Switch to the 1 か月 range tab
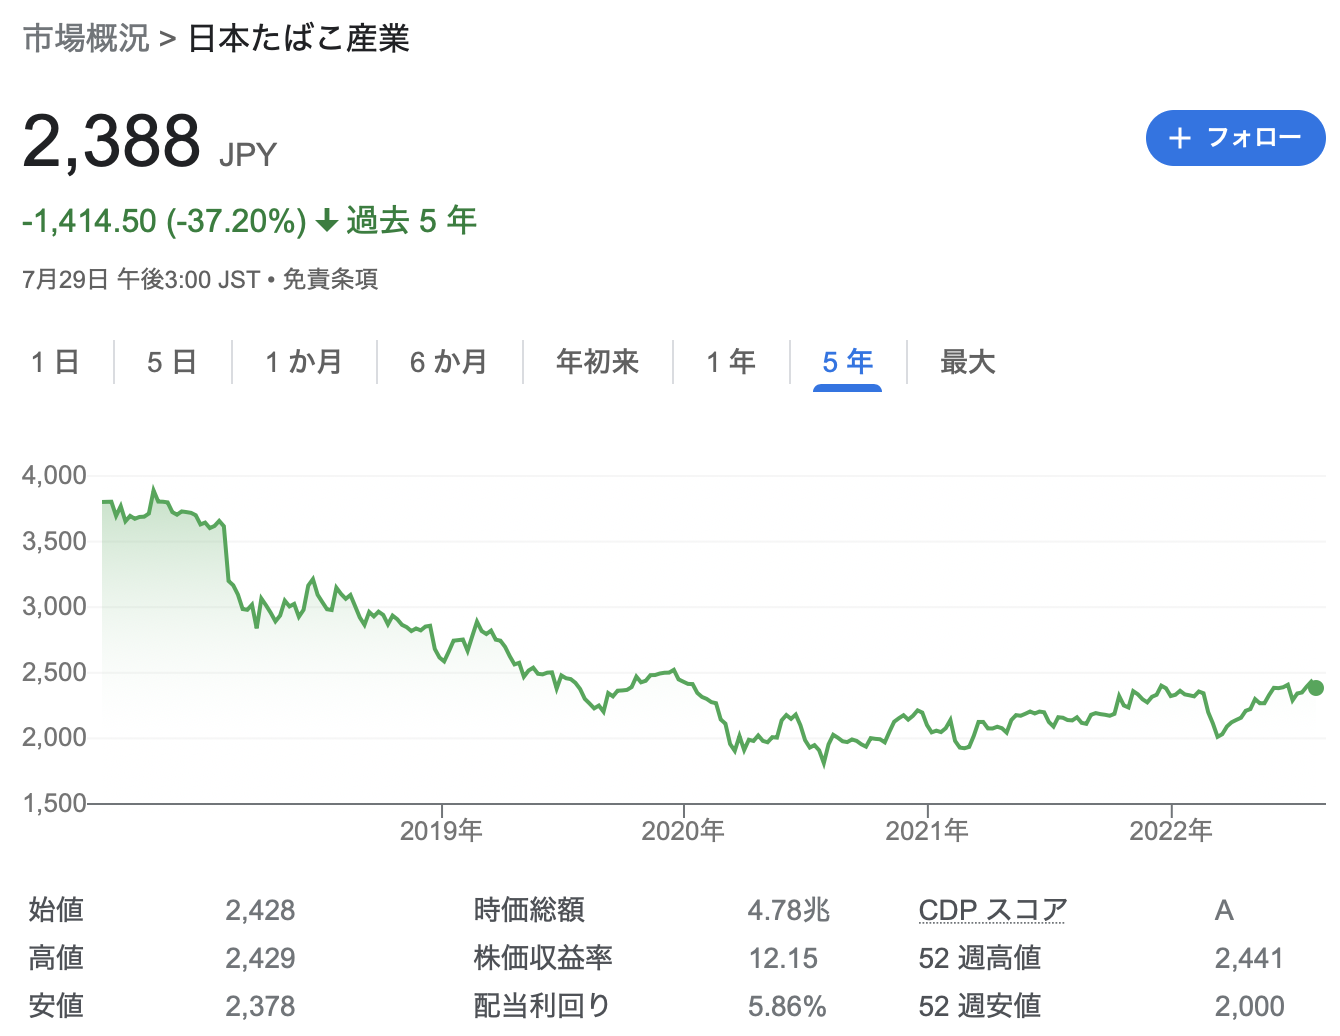Viewport: 1340px width, 1036px height. click(304, 362)
